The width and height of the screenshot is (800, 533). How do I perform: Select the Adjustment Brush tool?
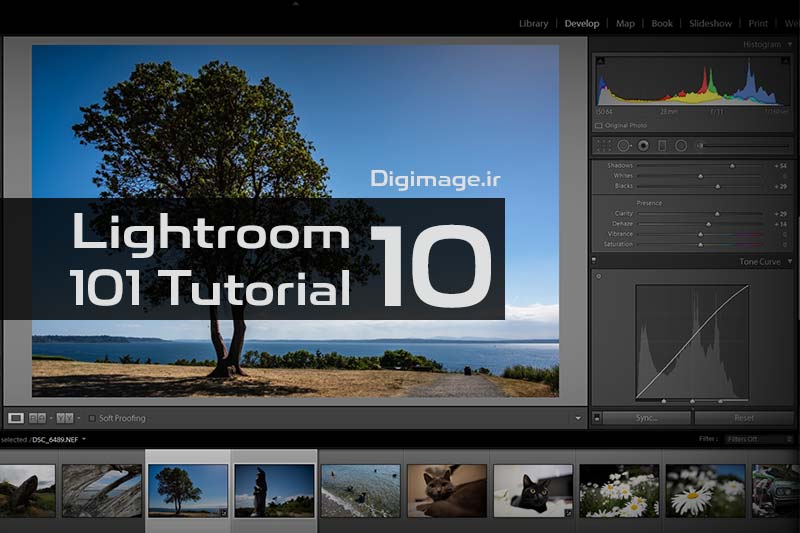point(700,146)
